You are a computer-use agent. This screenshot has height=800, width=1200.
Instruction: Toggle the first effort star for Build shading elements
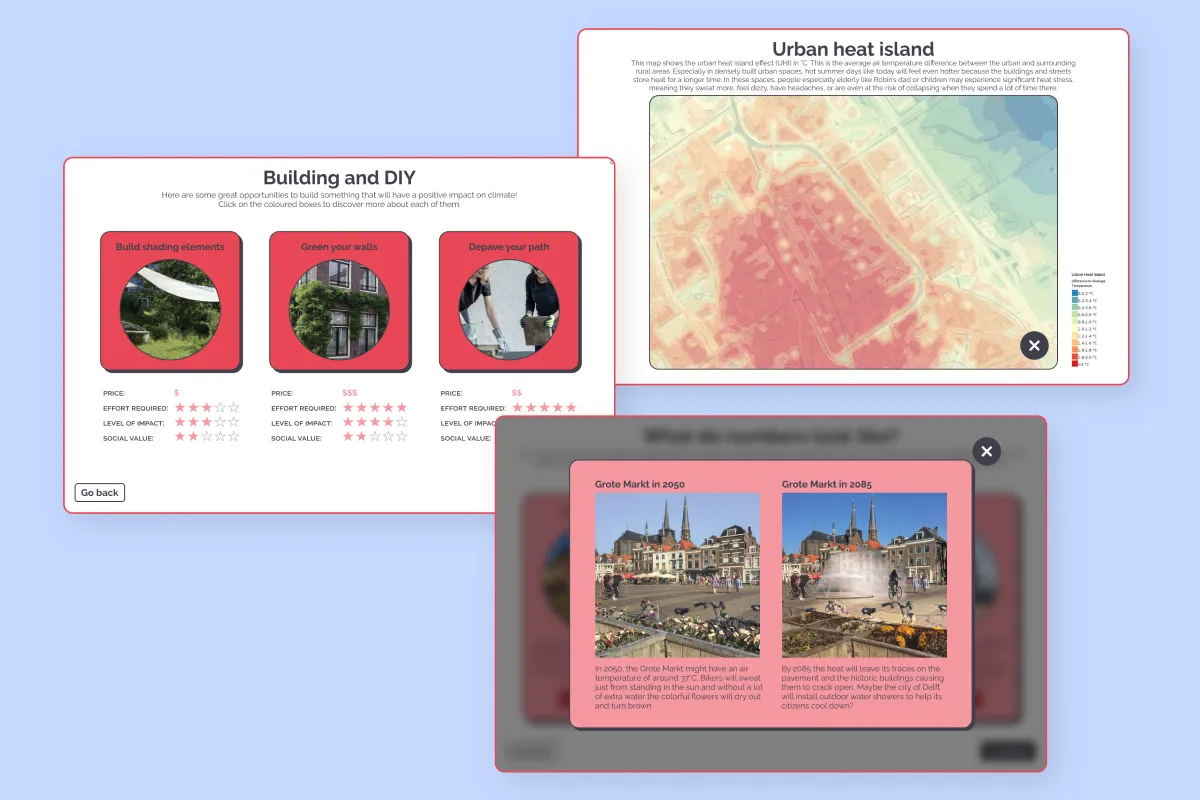[x=179, y=408]
